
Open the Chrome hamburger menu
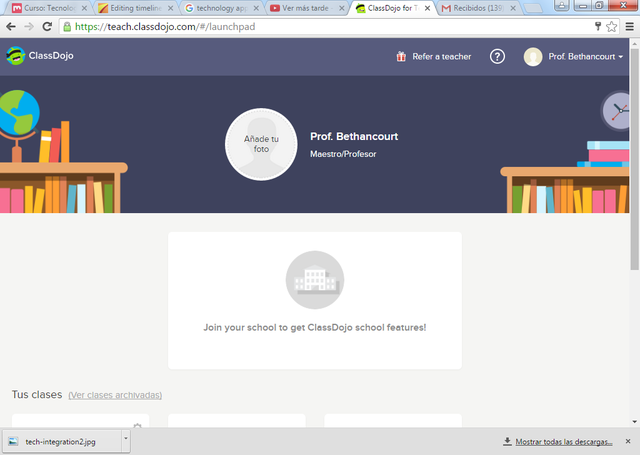click(x=630, y=27)
